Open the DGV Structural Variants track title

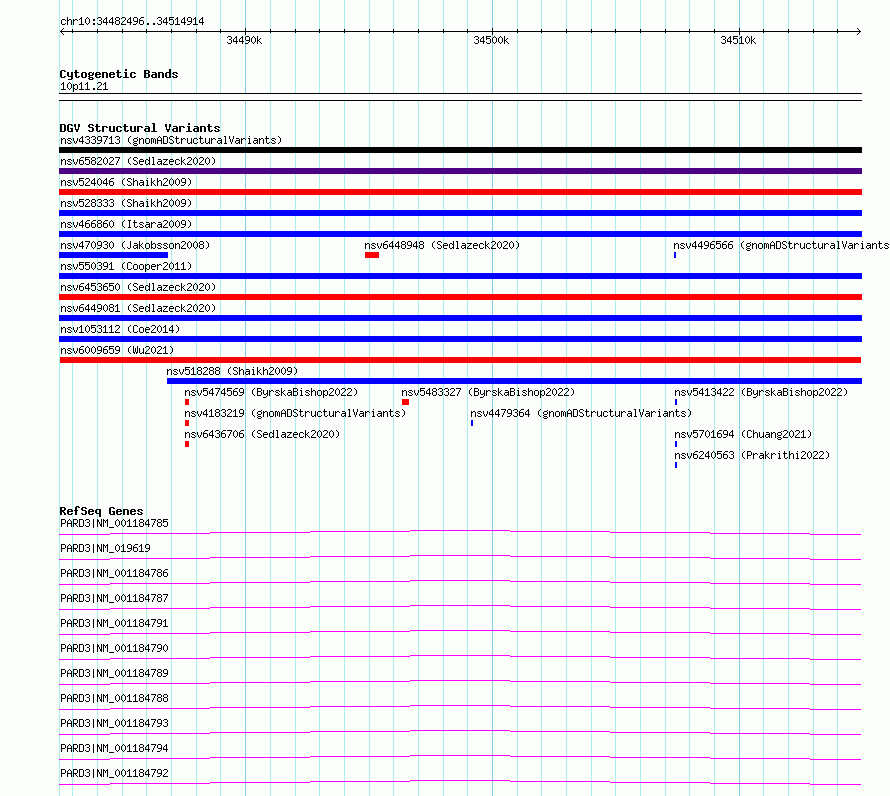pos(140,128)
